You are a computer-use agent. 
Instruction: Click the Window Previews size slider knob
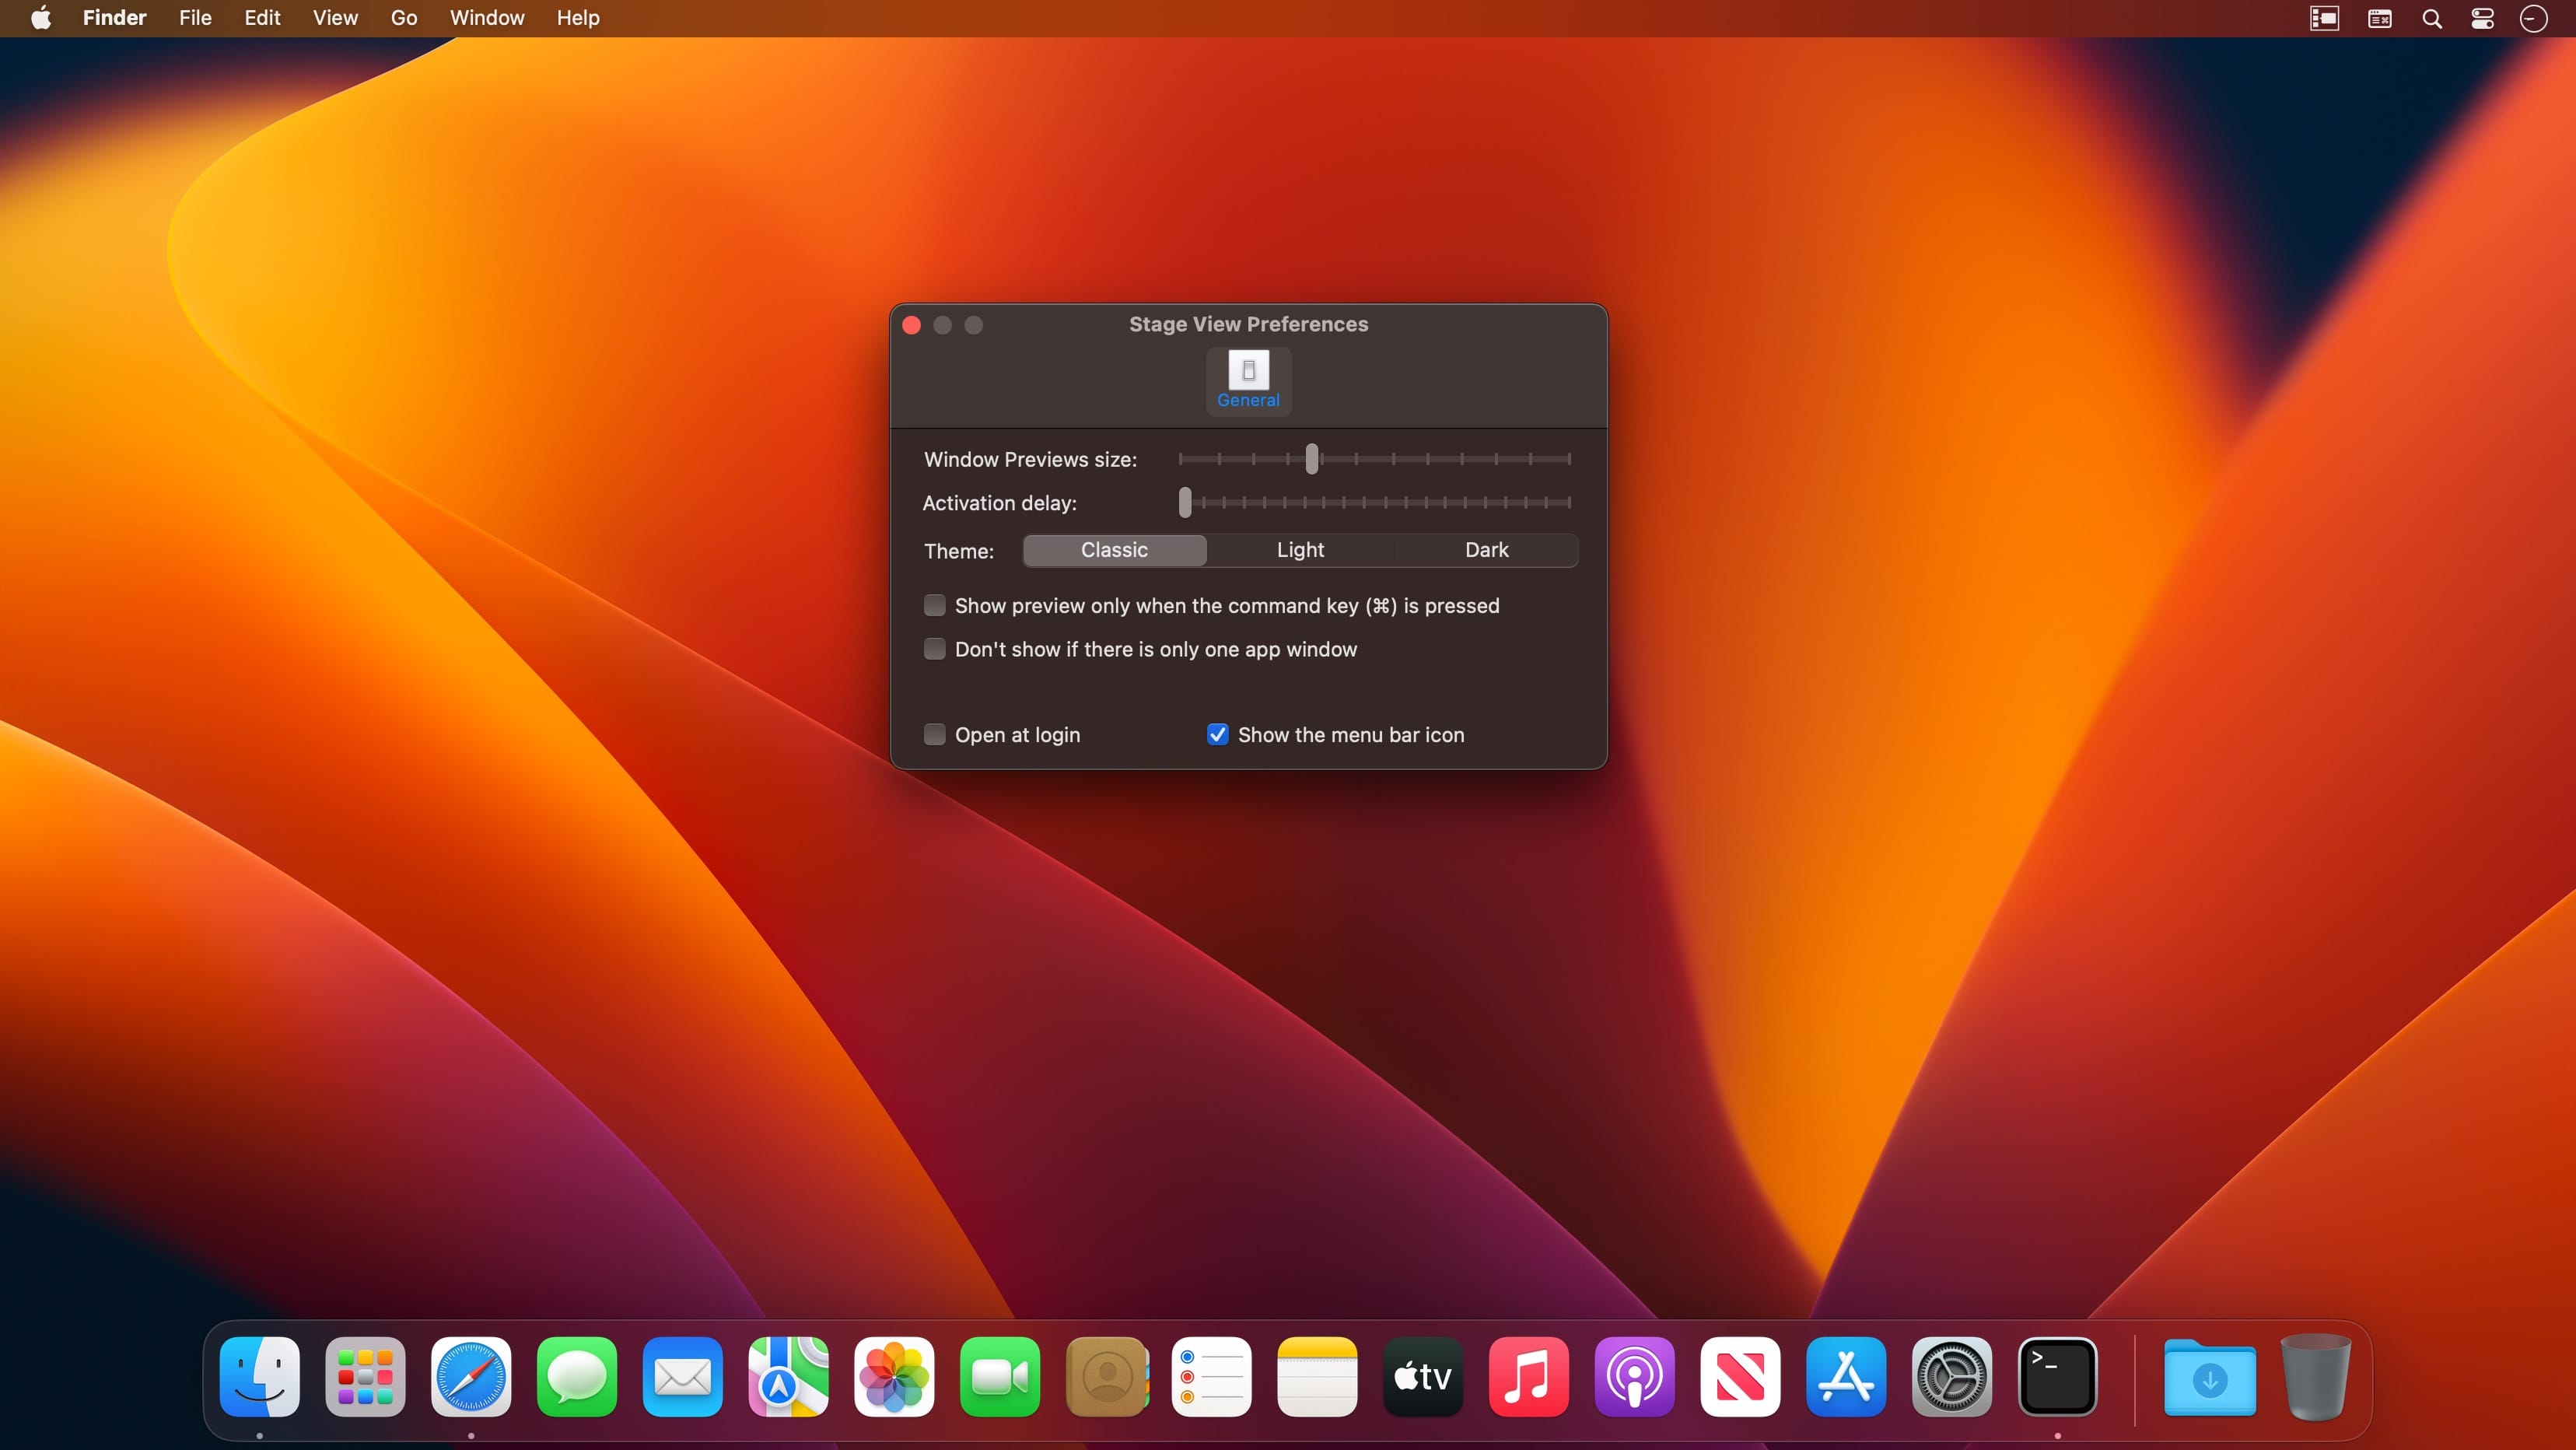point(1312,459)
